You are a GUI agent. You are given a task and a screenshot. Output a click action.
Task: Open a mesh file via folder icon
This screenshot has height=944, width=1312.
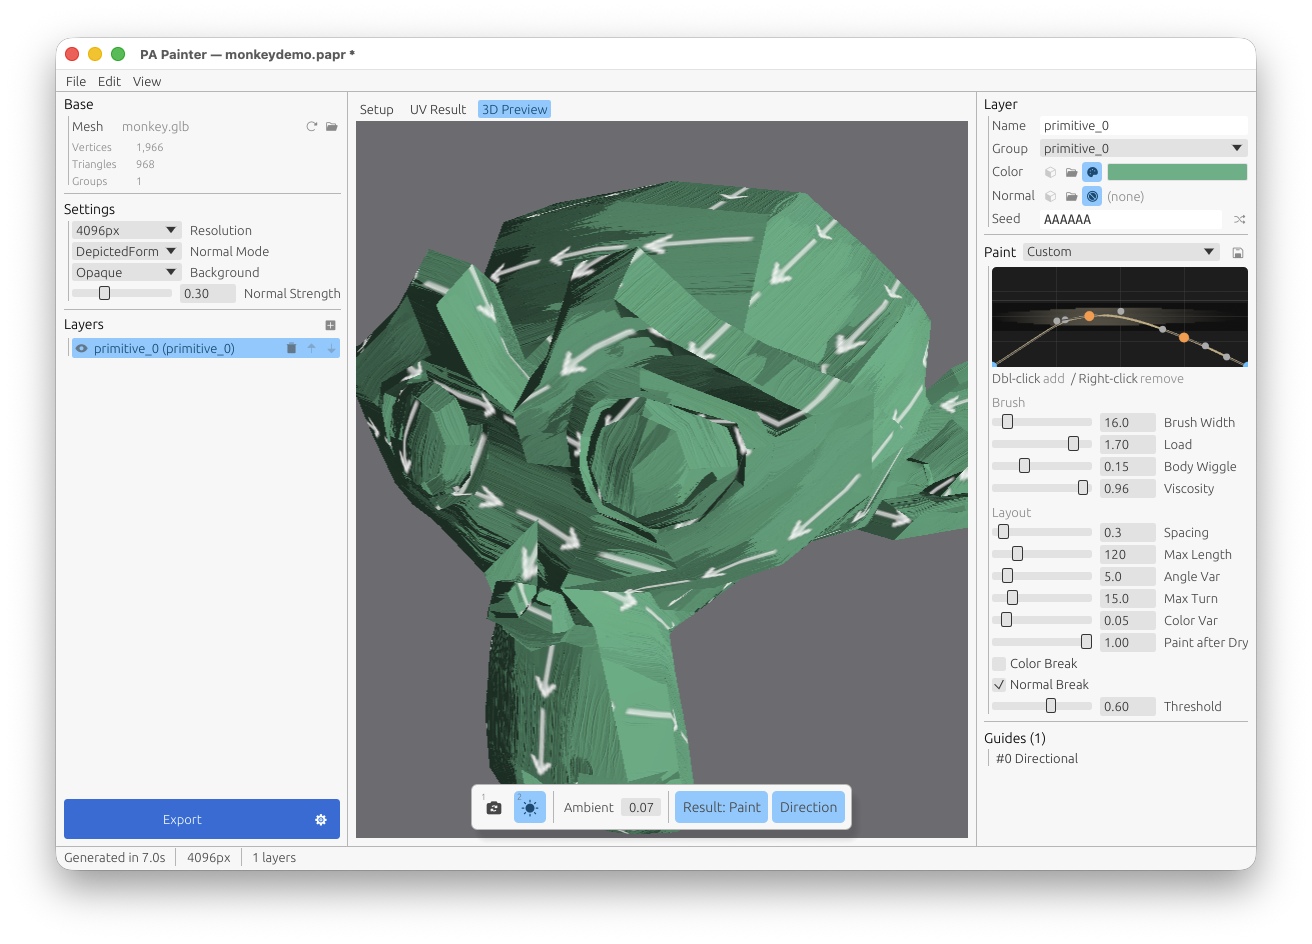point(332,127)
